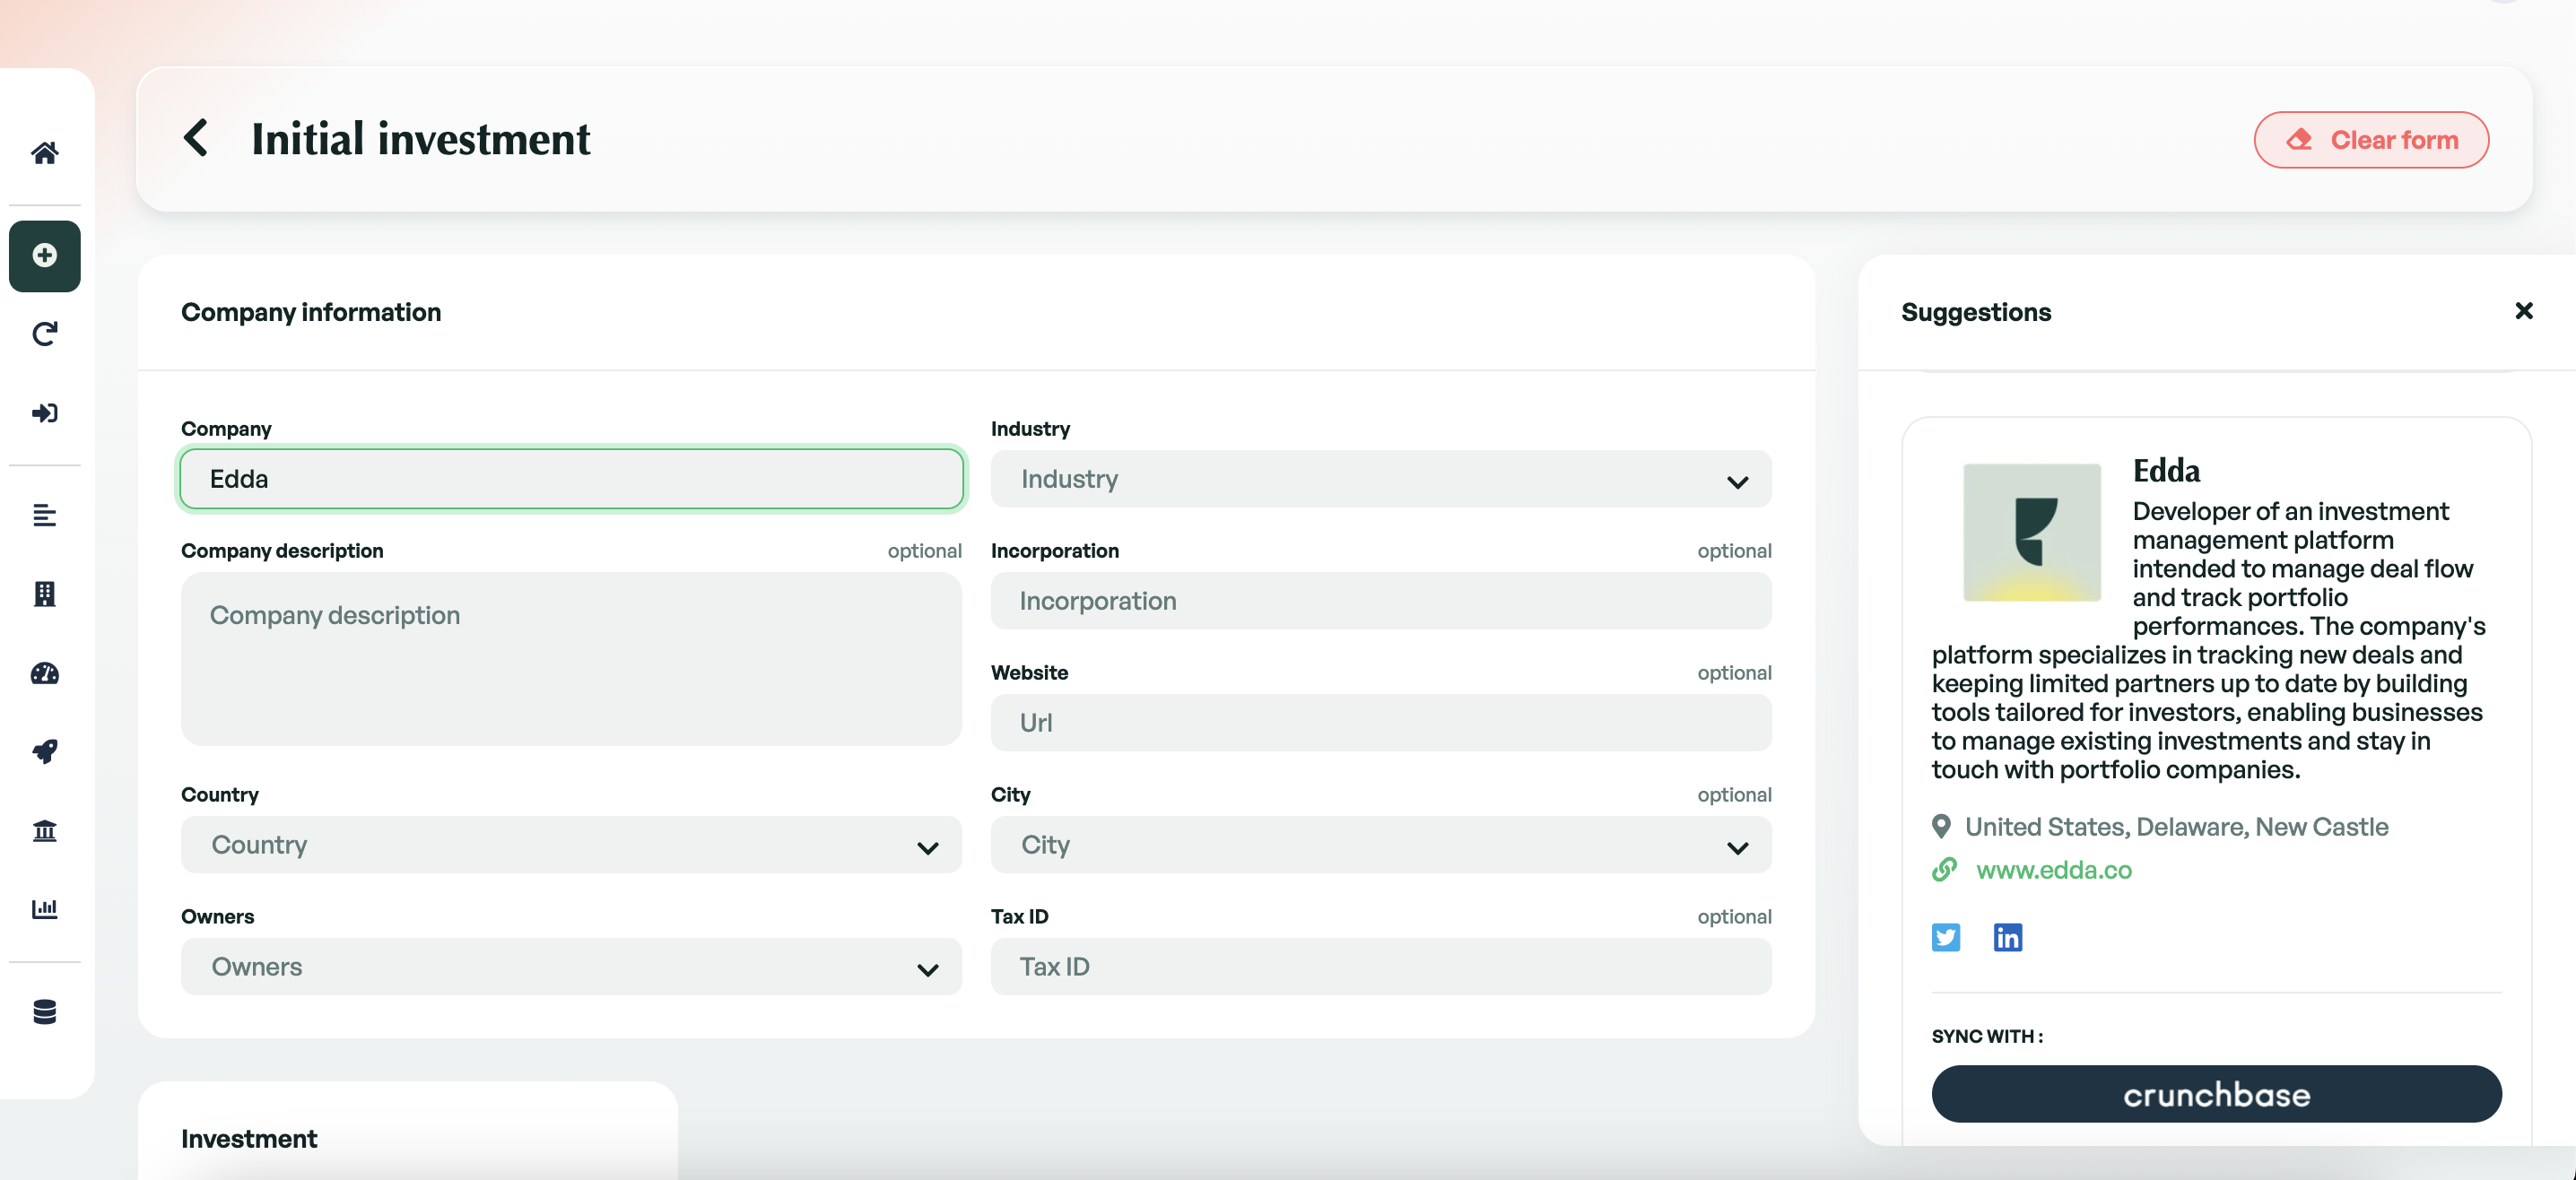Click the Suggestions panel heading
This screenshot has width=2576, height=1180.
coord(1975,313)
